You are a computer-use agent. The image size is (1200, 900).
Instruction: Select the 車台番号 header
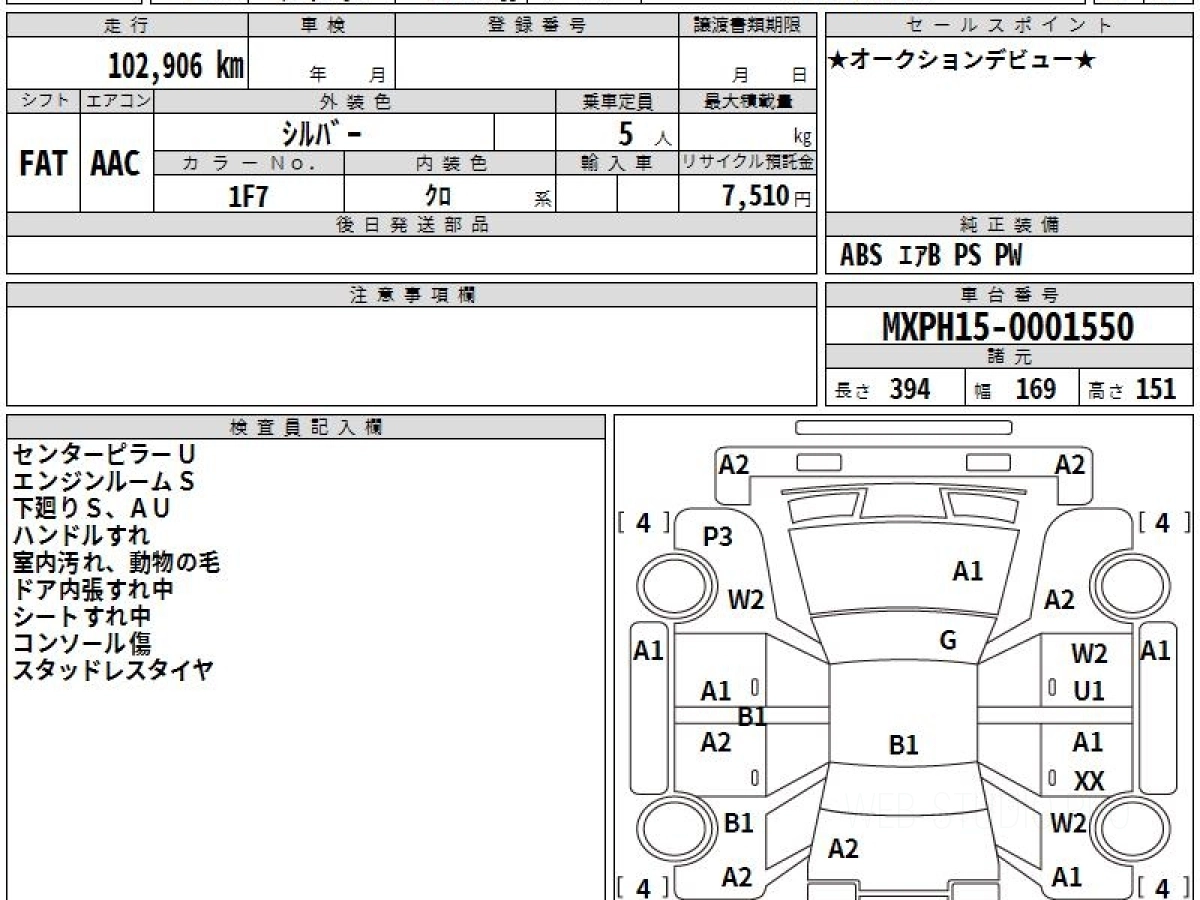[1010, 295]
